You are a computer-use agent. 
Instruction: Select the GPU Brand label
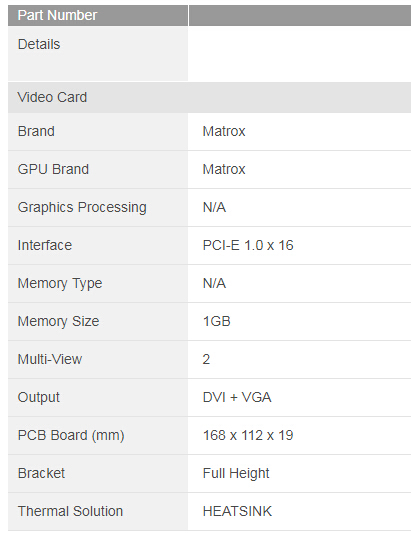click(53, 169)
